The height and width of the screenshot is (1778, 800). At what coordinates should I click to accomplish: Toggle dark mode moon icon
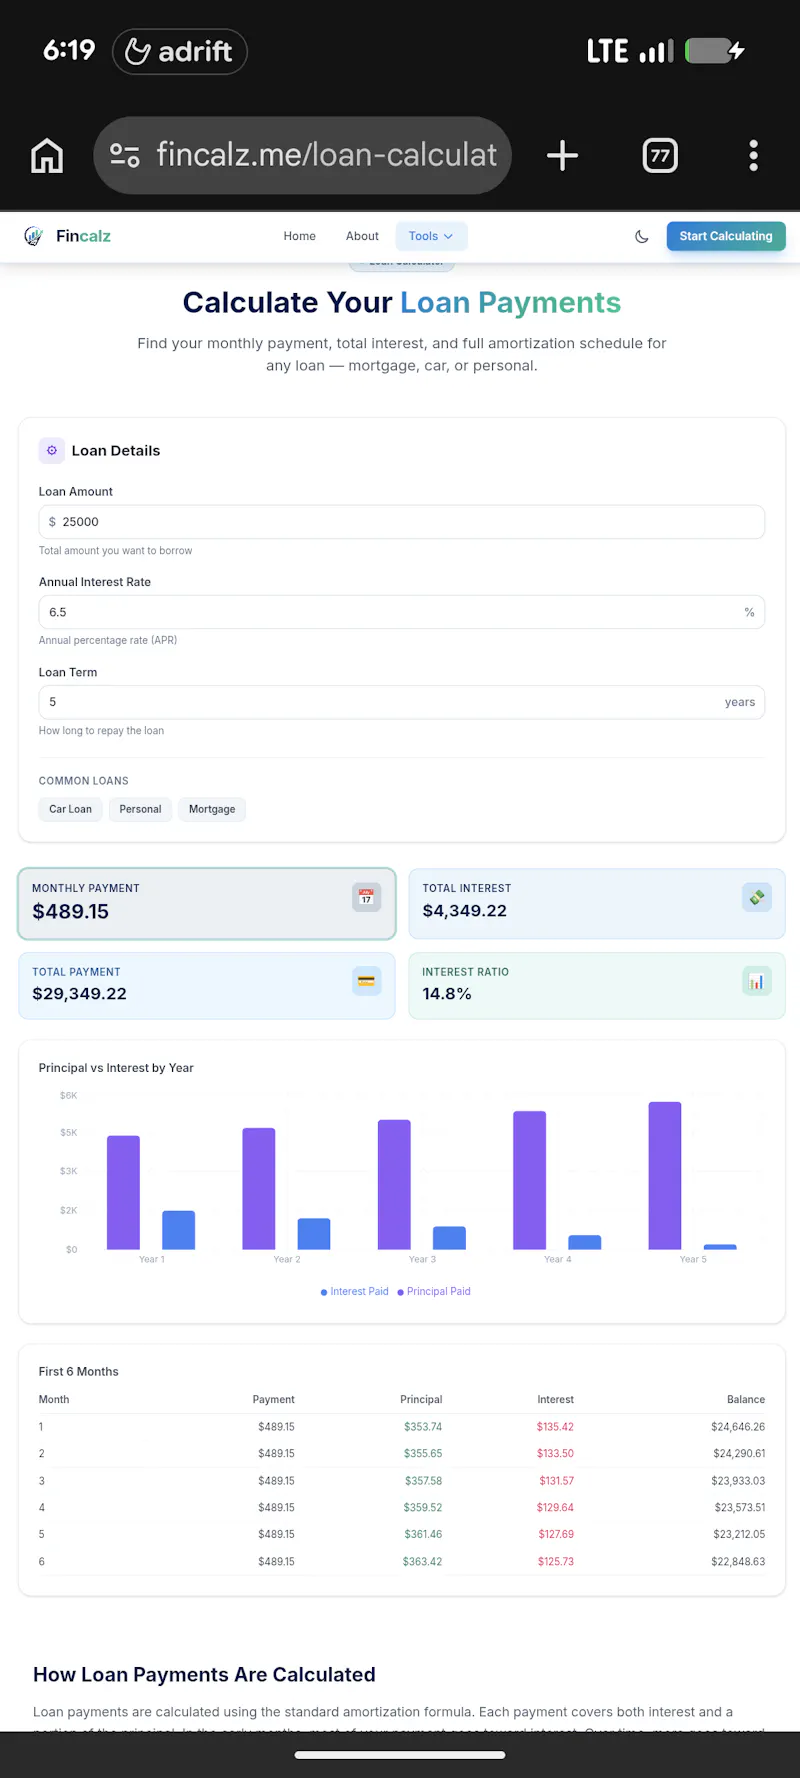pos(642,237)
